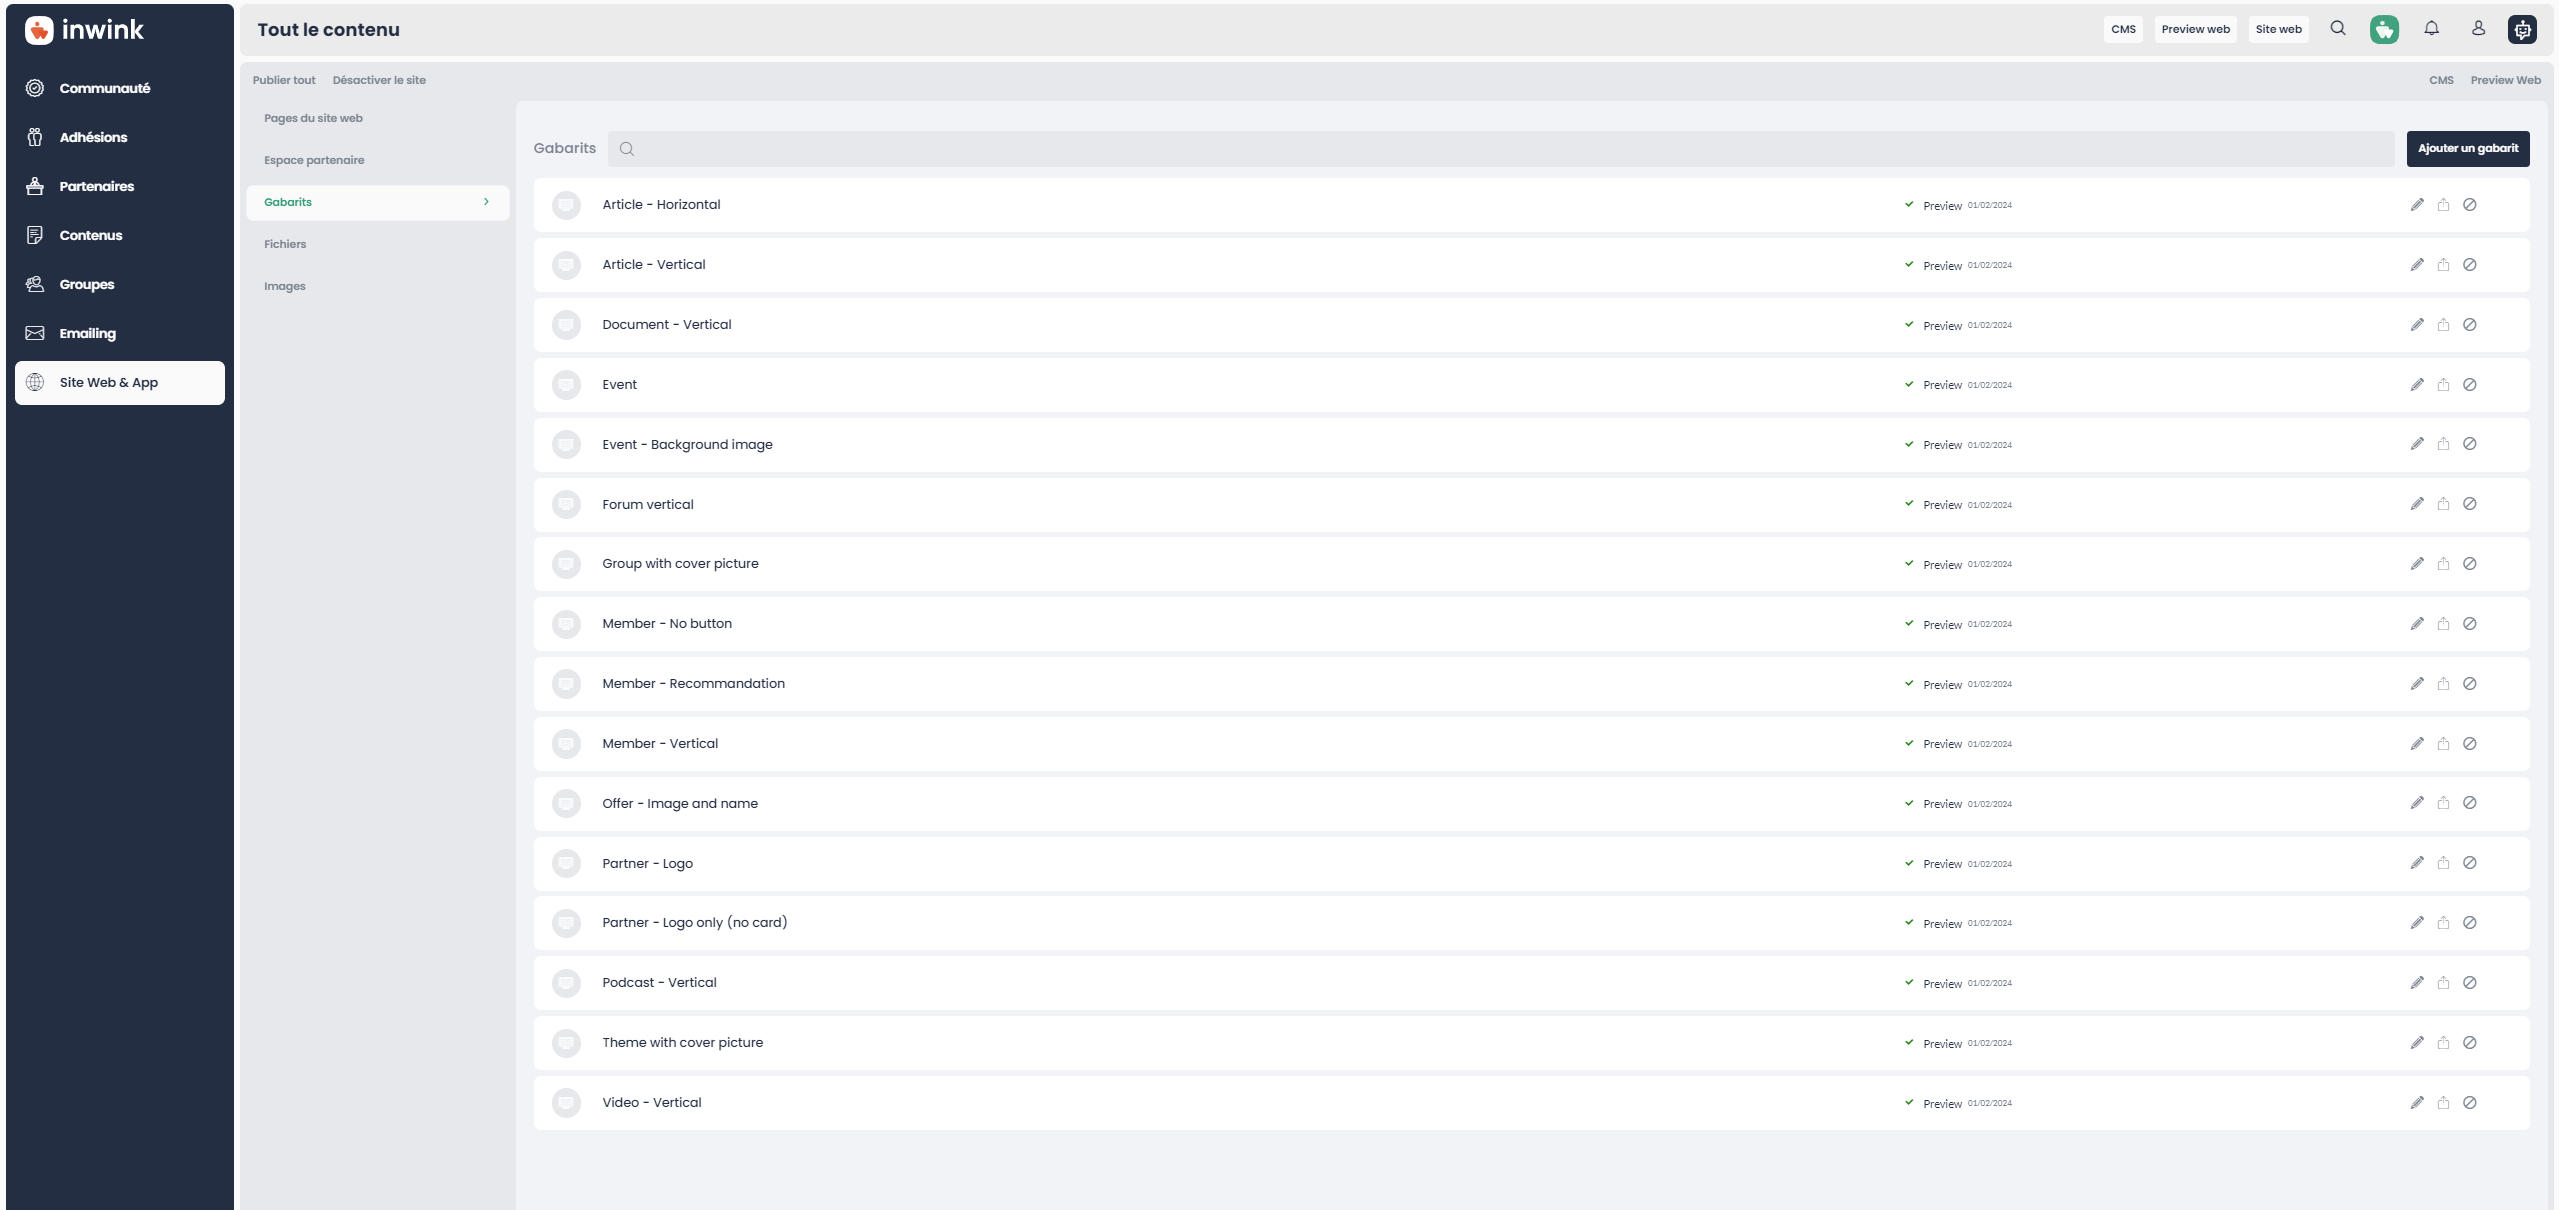Click the disable icon for Video - Vertical

[2469, 1103]
